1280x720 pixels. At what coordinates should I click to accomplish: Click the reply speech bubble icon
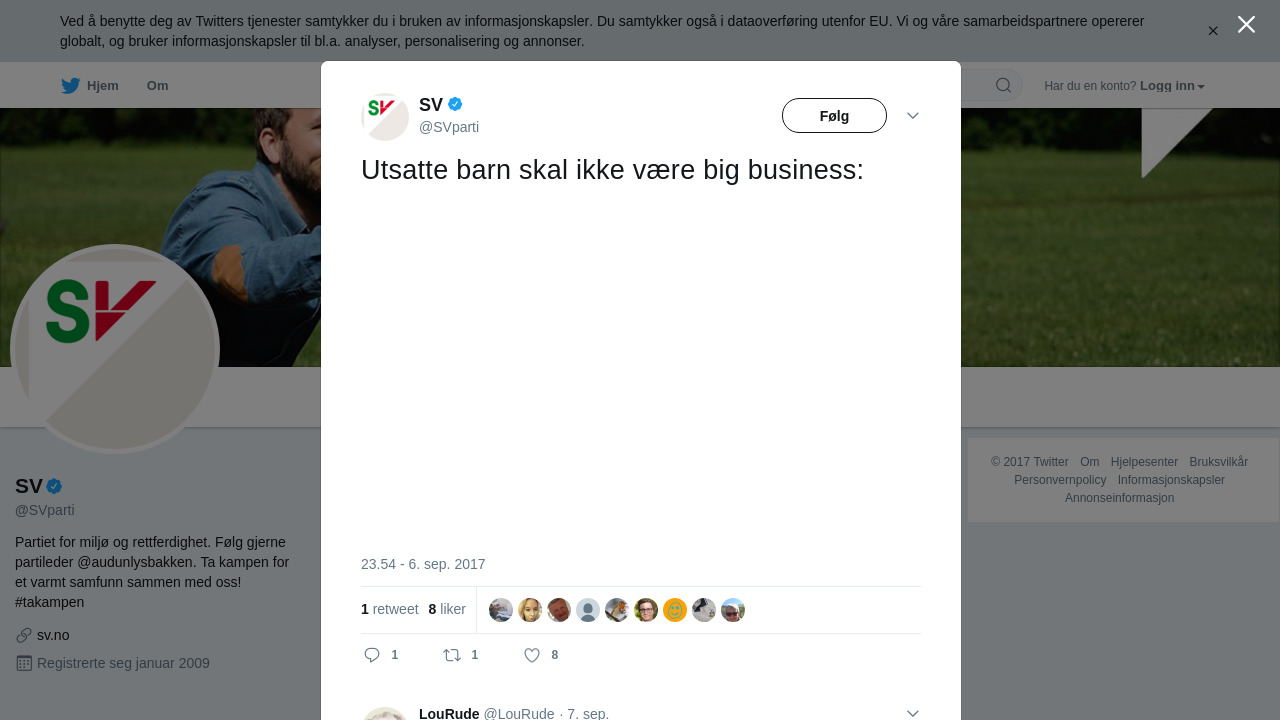372,655
